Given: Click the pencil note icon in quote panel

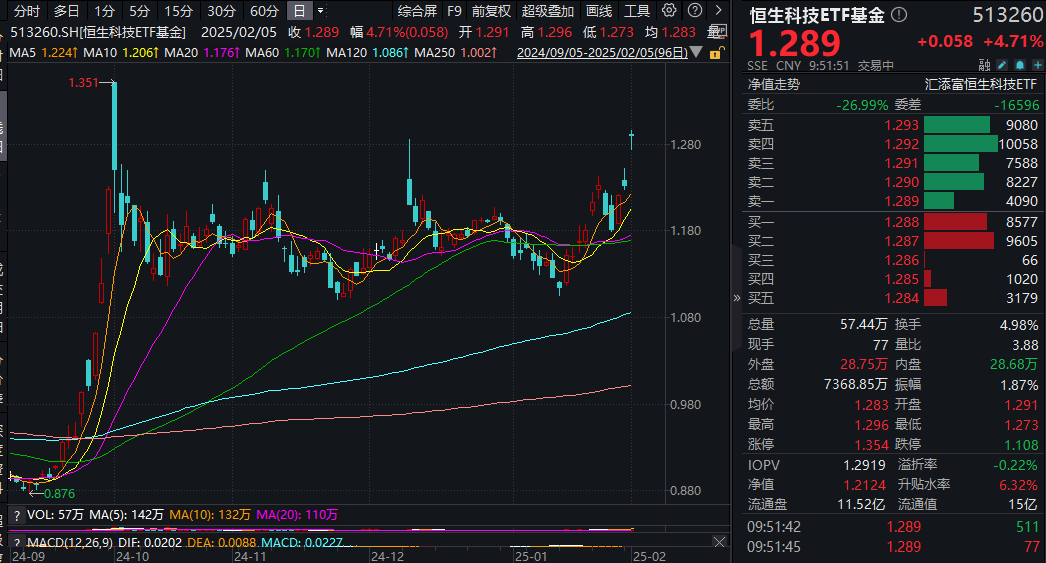Looking at the screenshot, I should coord(1002,65).
